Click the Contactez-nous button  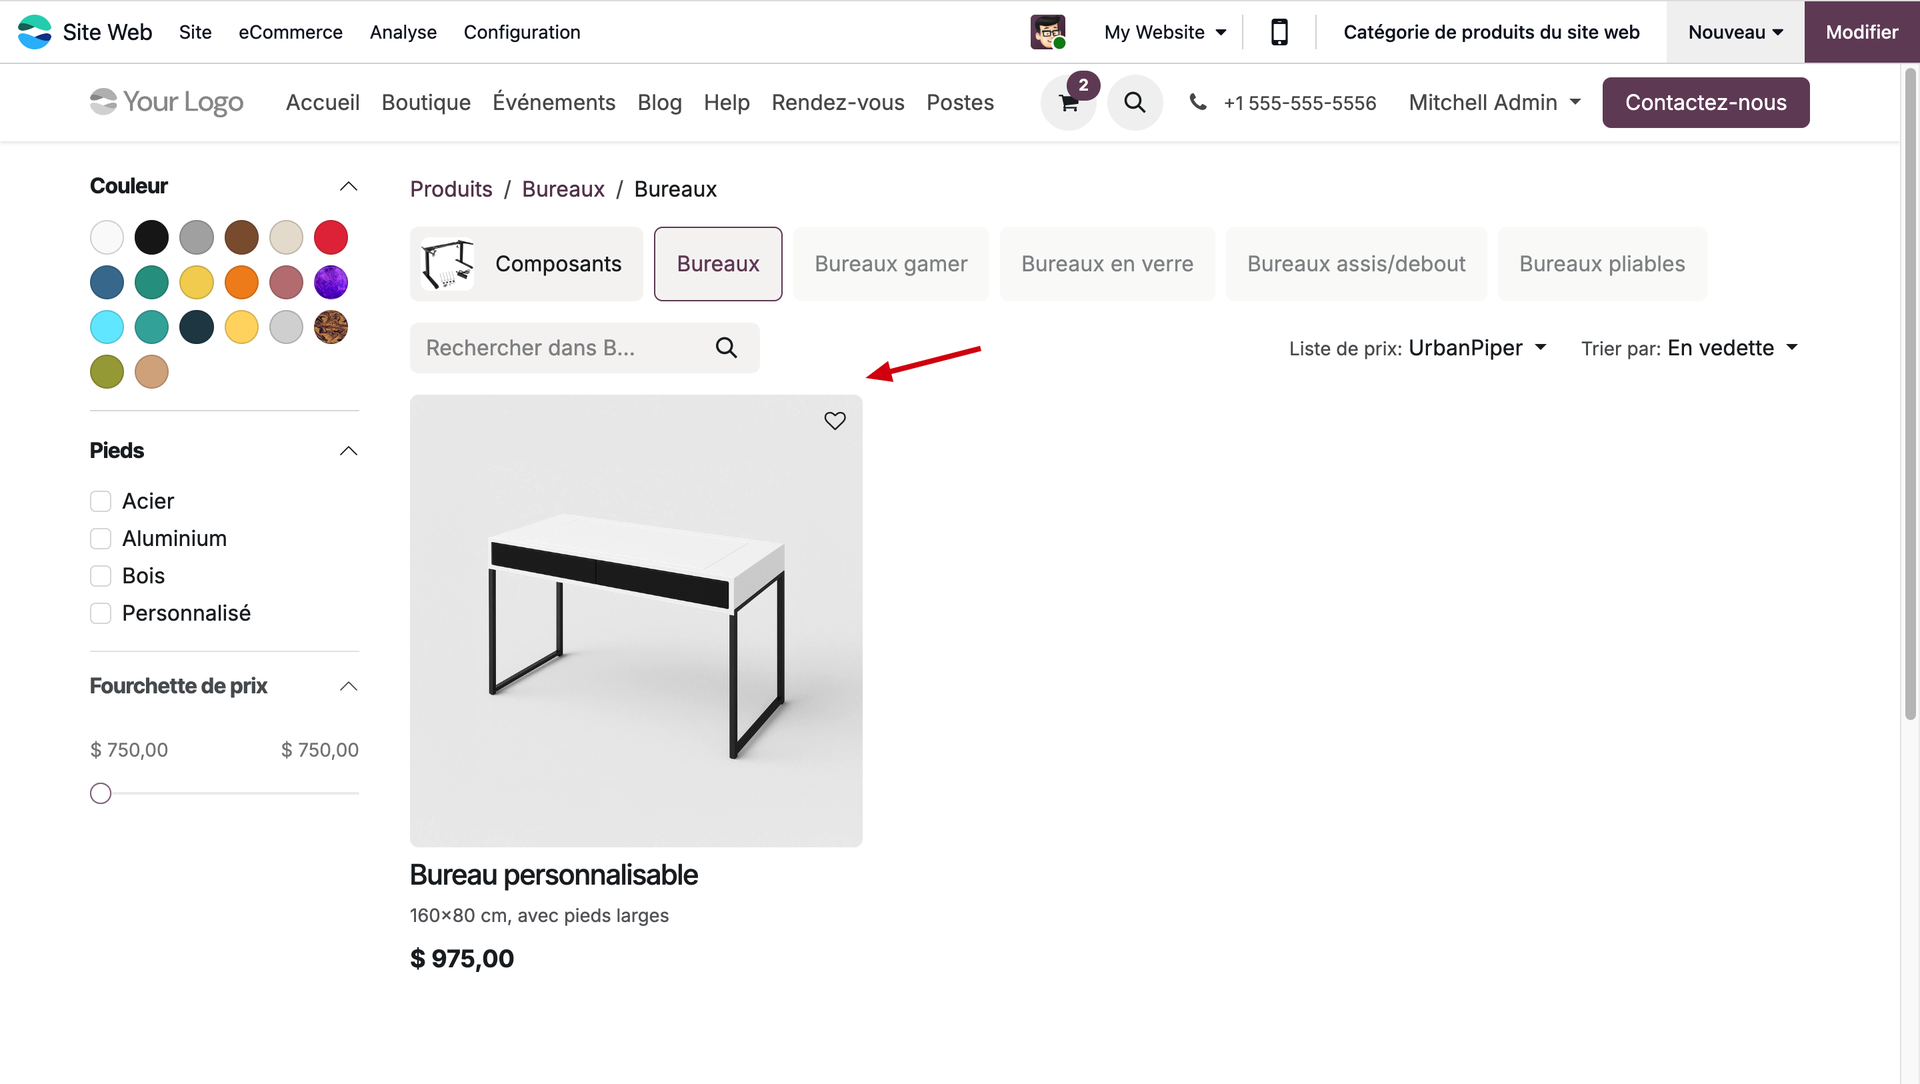click(1705, 102)
